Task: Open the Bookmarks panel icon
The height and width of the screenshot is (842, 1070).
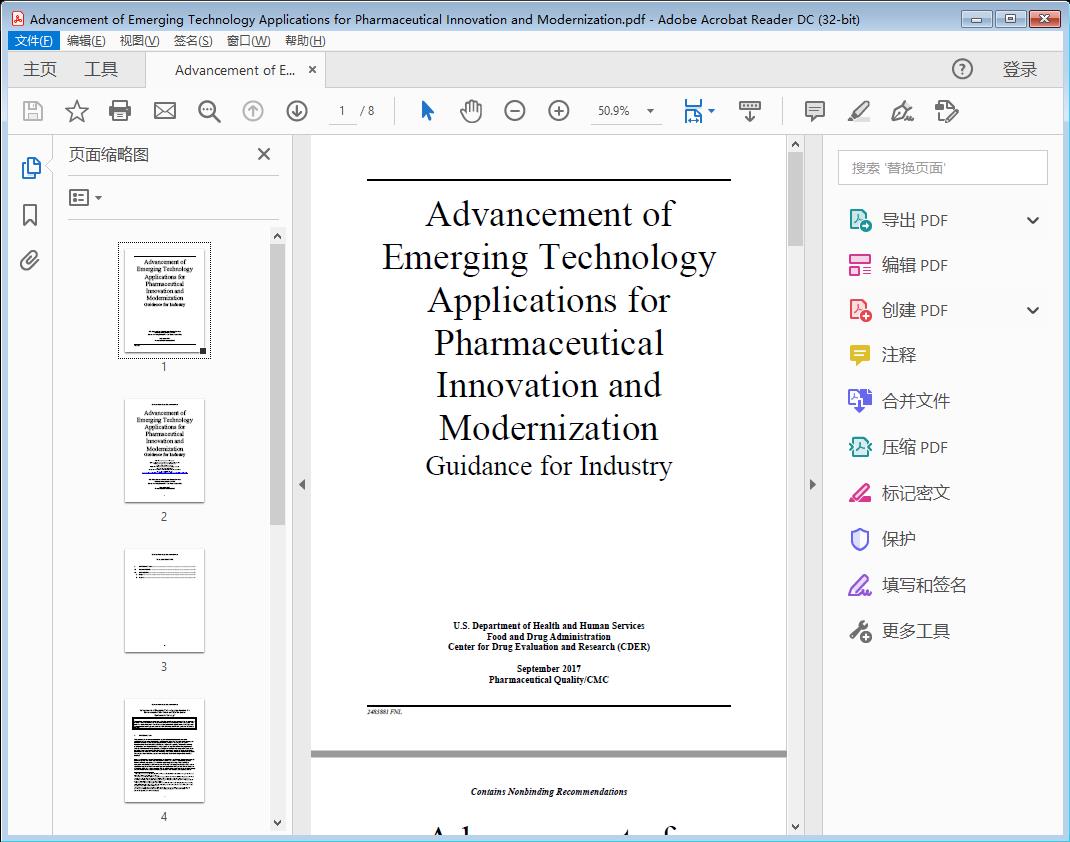Action: point(29,215)
